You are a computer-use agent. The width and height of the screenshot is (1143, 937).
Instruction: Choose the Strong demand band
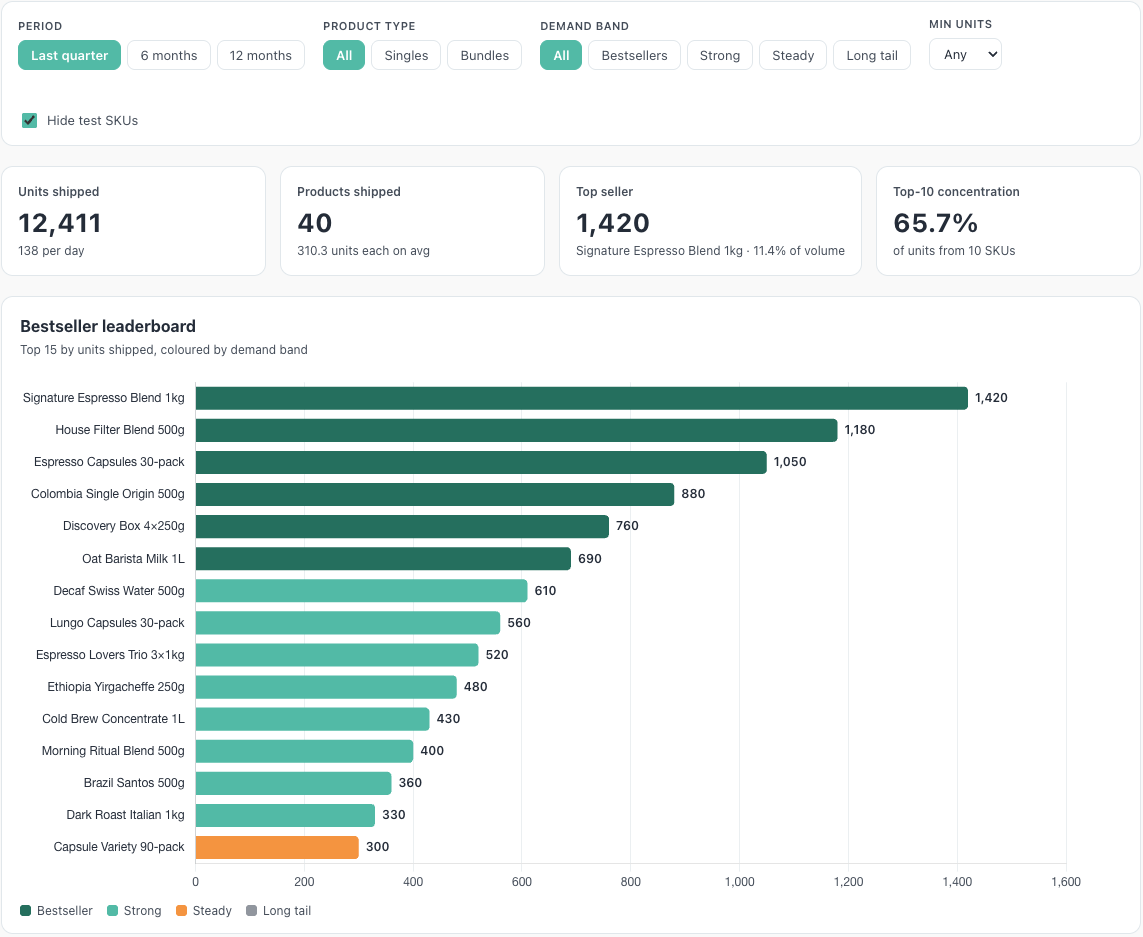click(719, 55)
